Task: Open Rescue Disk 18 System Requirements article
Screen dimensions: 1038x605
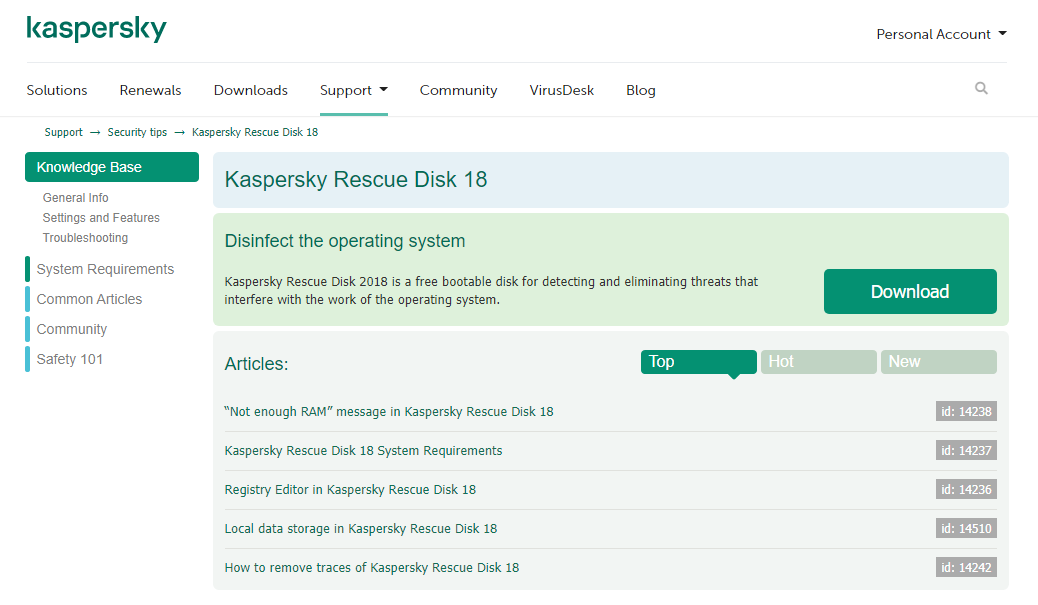Action: [363, 451]
